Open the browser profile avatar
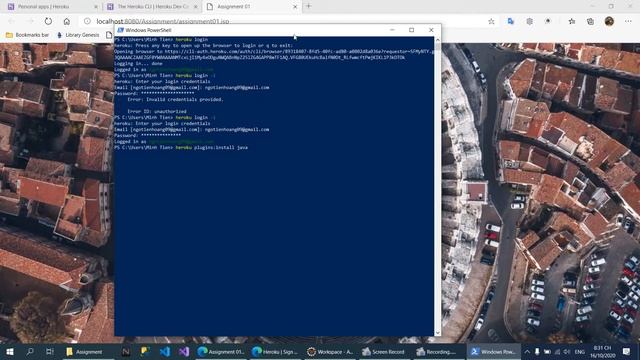Screen dimensions: 640x360 click(609, 21)
